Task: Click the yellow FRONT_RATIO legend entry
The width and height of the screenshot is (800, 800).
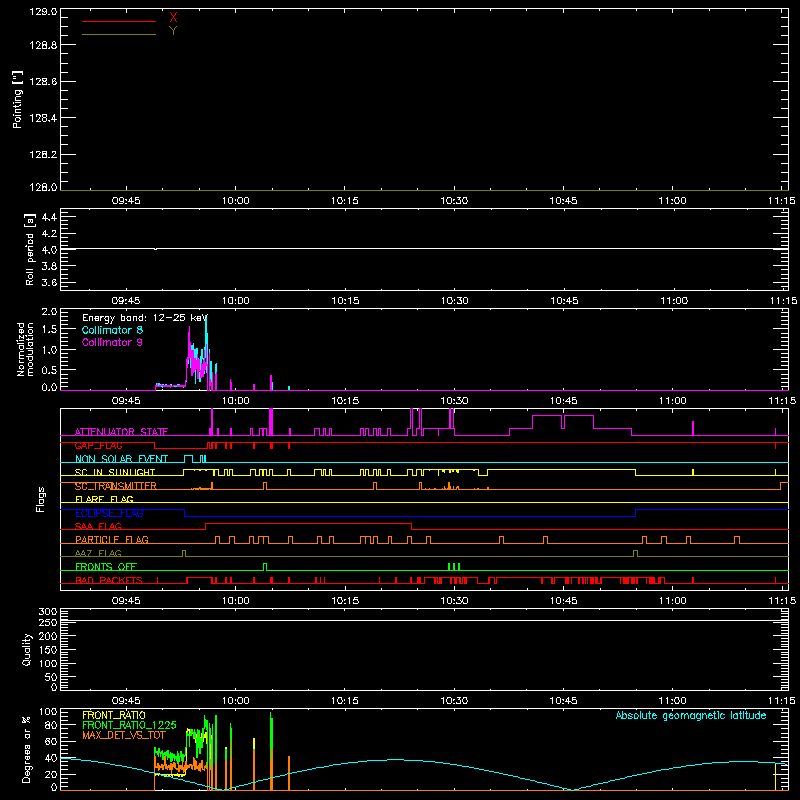Action: [114, 715]
